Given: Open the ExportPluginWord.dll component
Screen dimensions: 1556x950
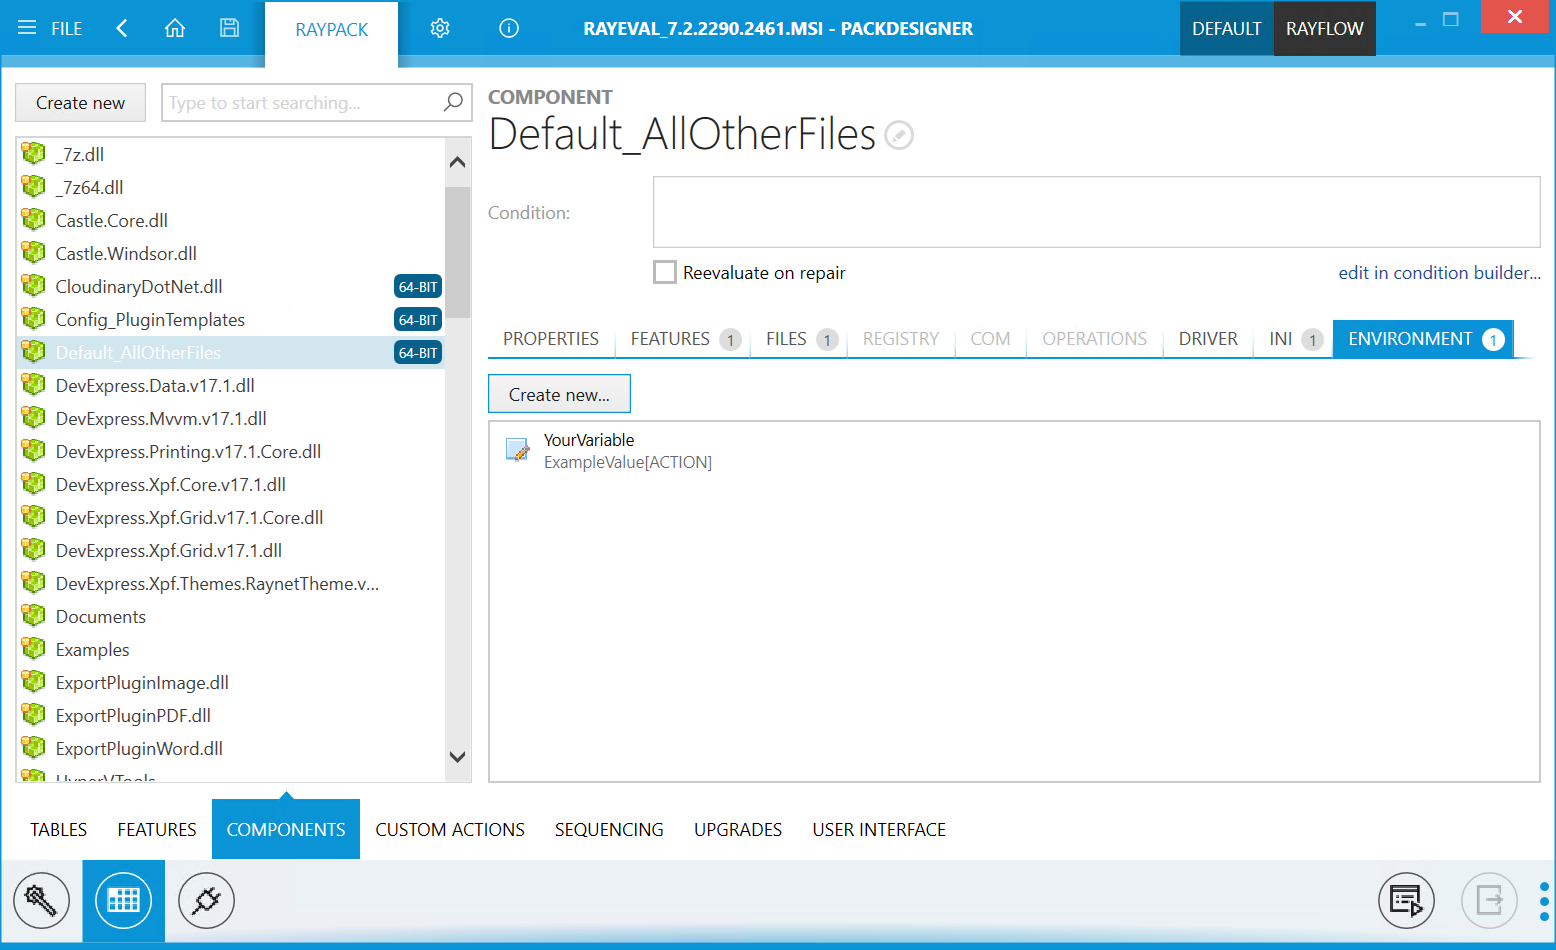Looking at the screenshot, I should click(x=139, y=748).
